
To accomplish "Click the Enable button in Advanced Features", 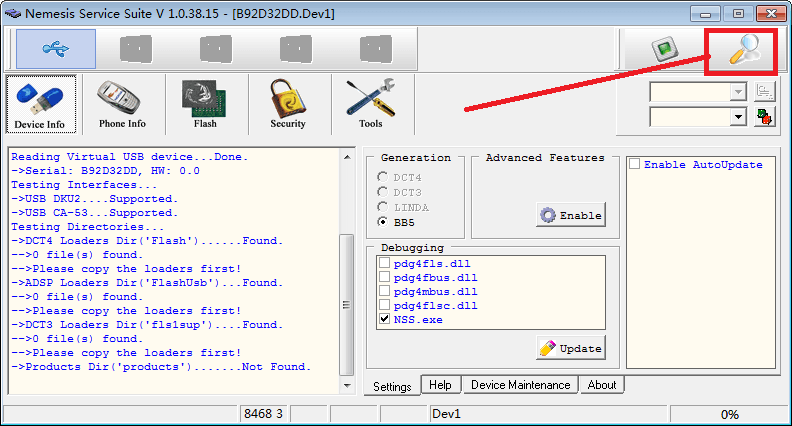I will [571, 215].
